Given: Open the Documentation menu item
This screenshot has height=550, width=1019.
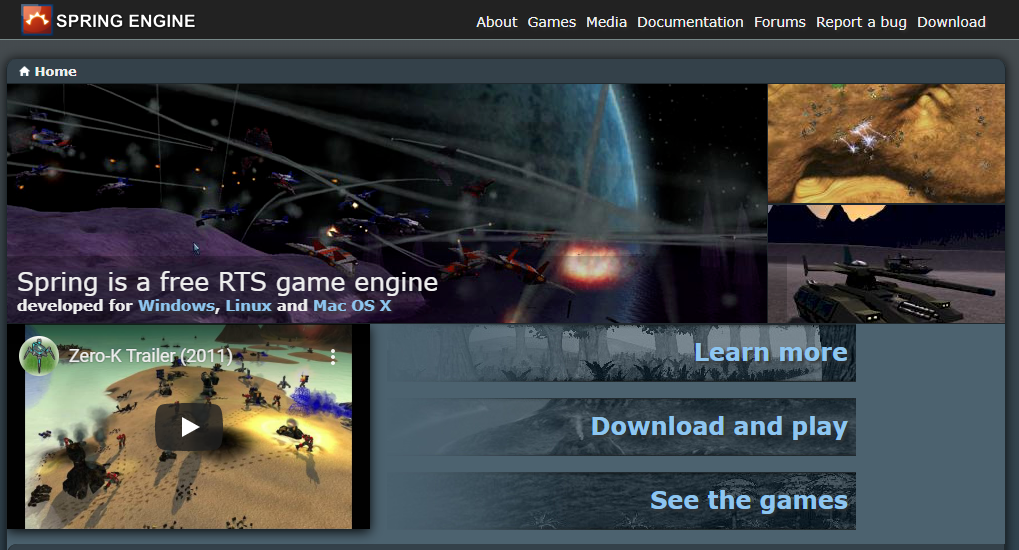Looking at the screenshot, I should point(690,22).
